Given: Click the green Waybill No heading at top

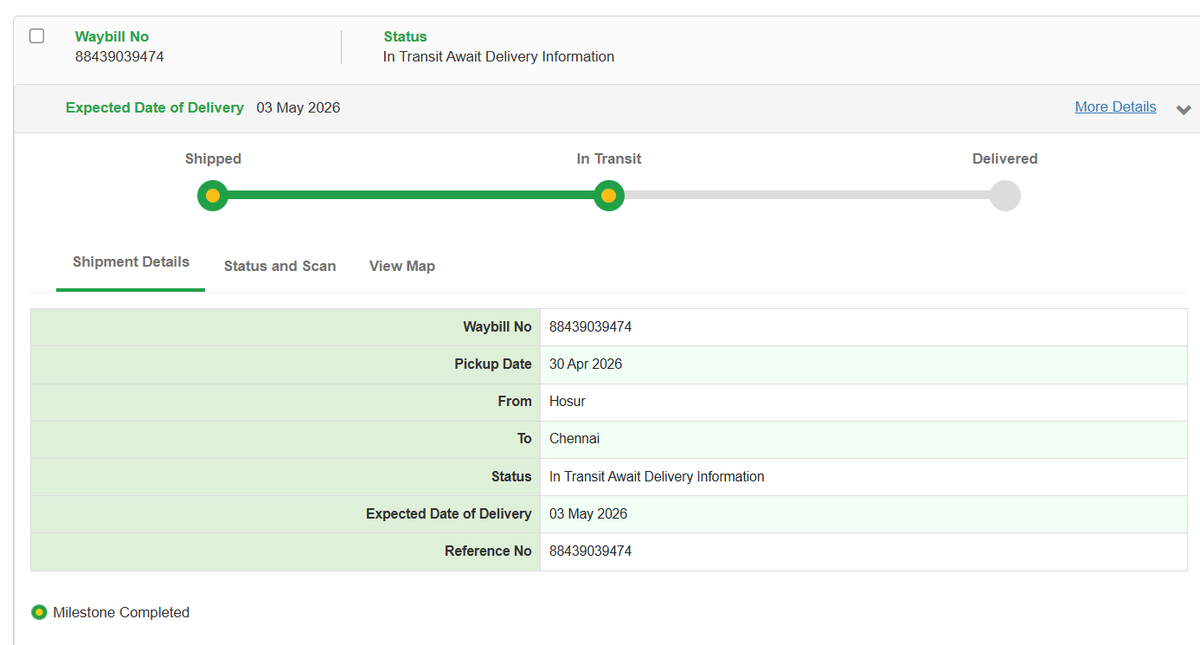Looking at the screenshot, I should click(112, 37).
